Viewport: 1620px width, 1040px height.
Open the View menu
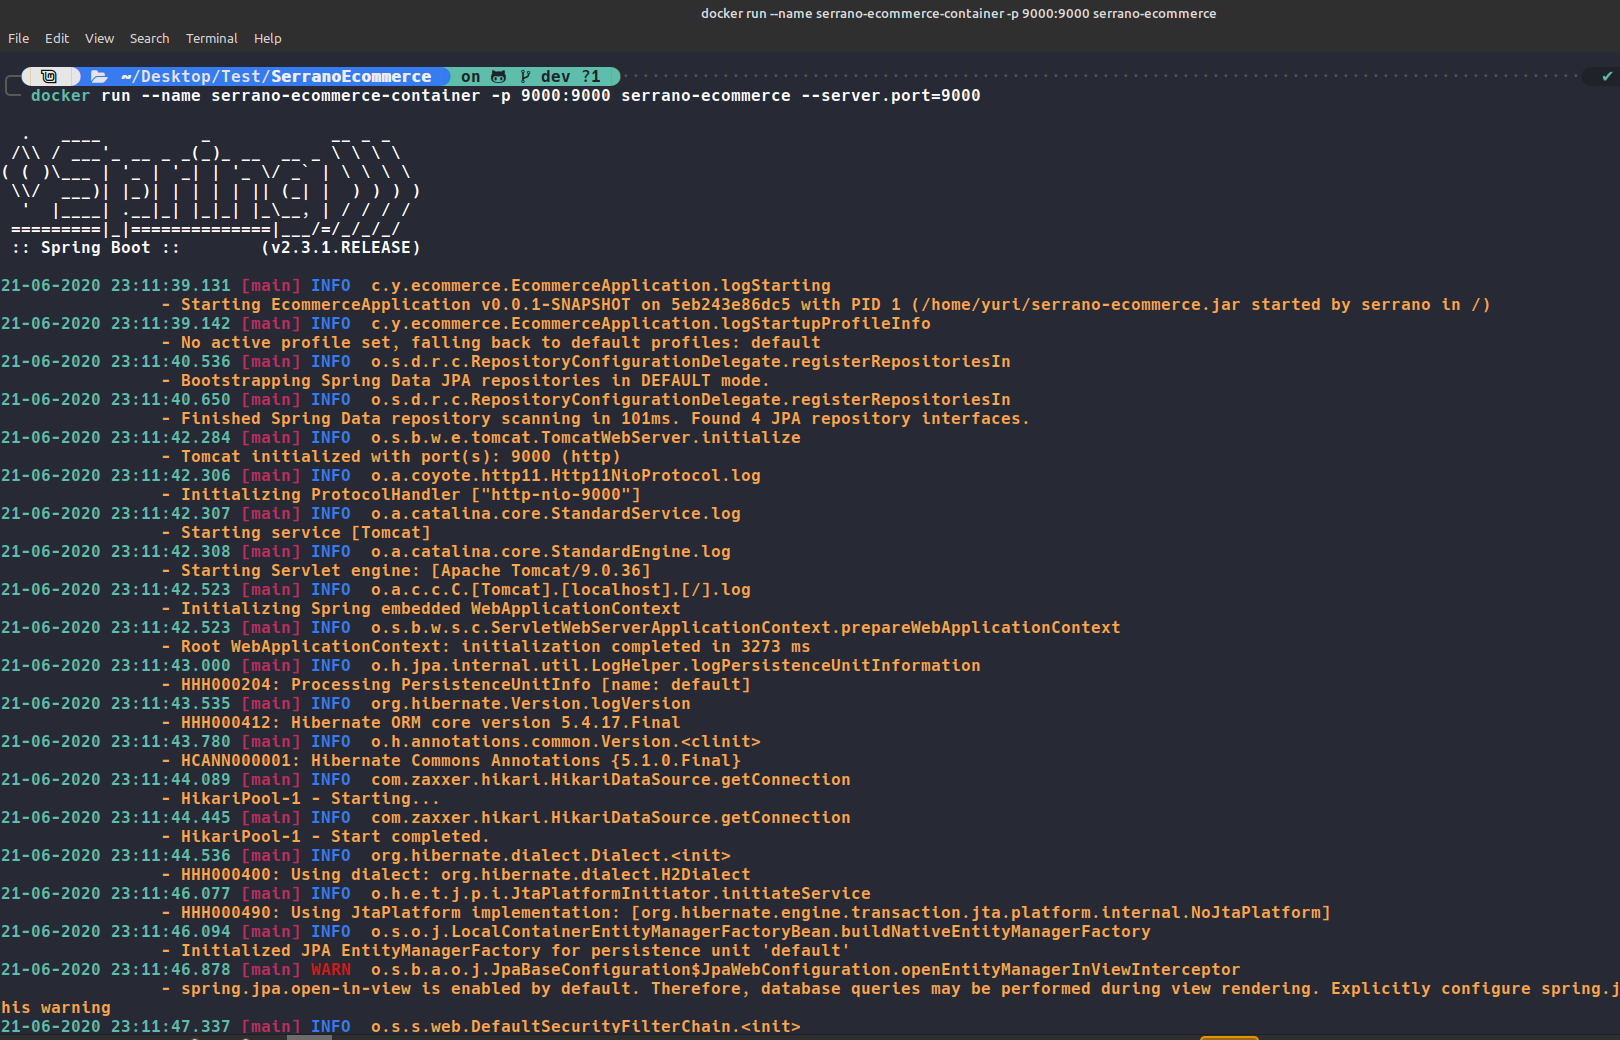pos(99,38)
